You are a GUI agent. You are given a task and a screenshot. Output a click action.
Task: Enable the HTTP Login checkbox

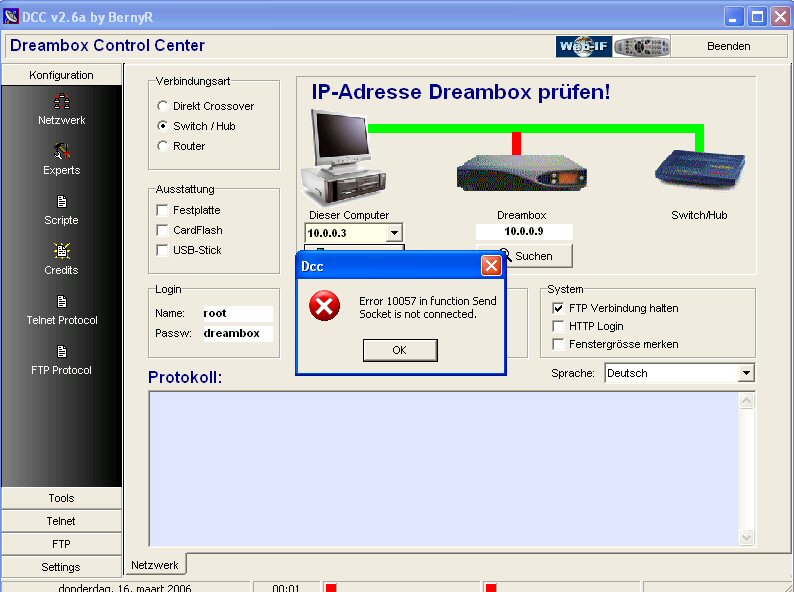tap(558, 326)
